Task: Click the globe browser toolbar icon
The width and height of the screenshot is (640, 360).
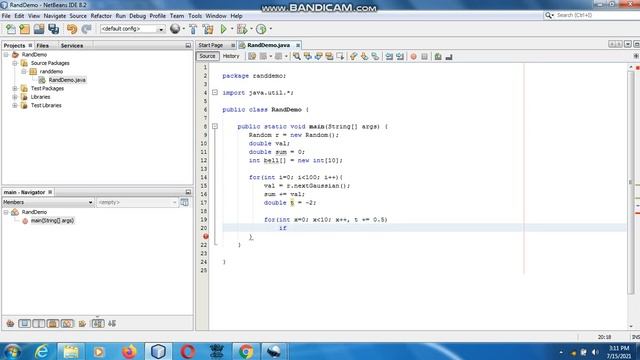Action: coord(175,29)
